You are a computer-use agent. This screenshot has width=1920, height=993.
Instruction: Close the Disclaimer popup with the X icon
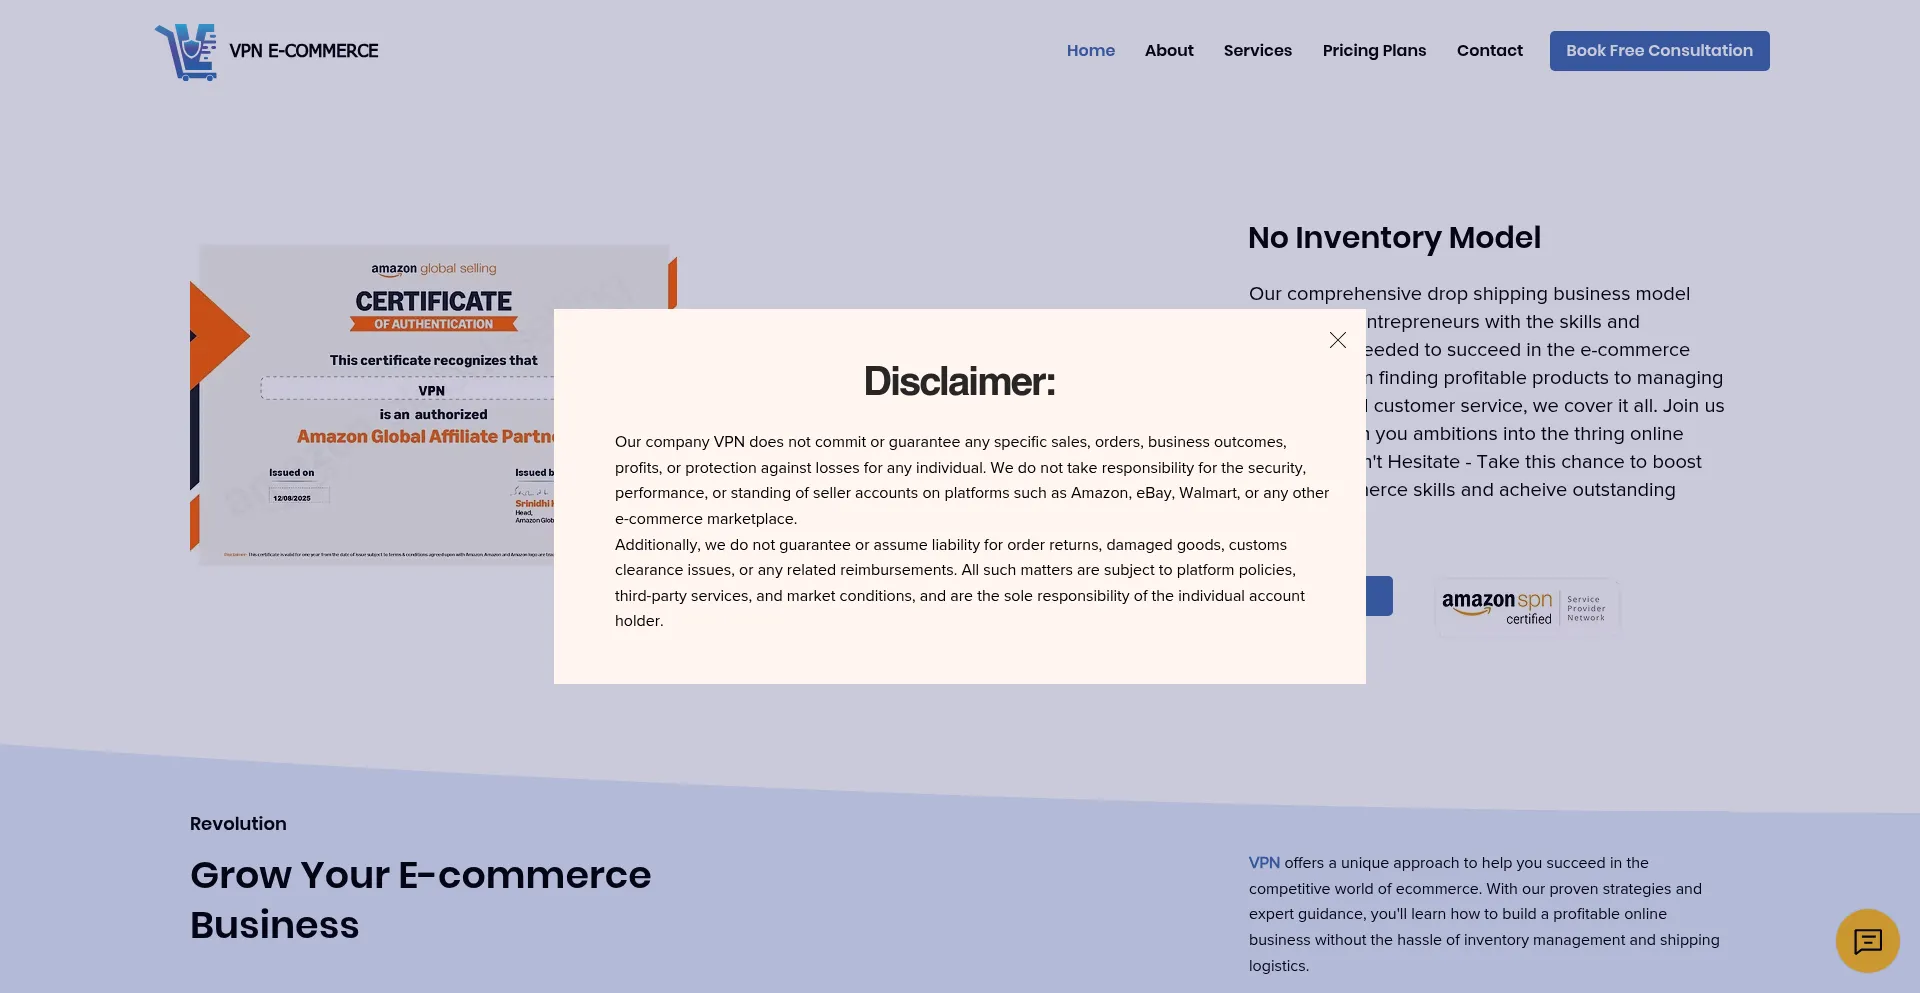click(x=1338, y=340)
